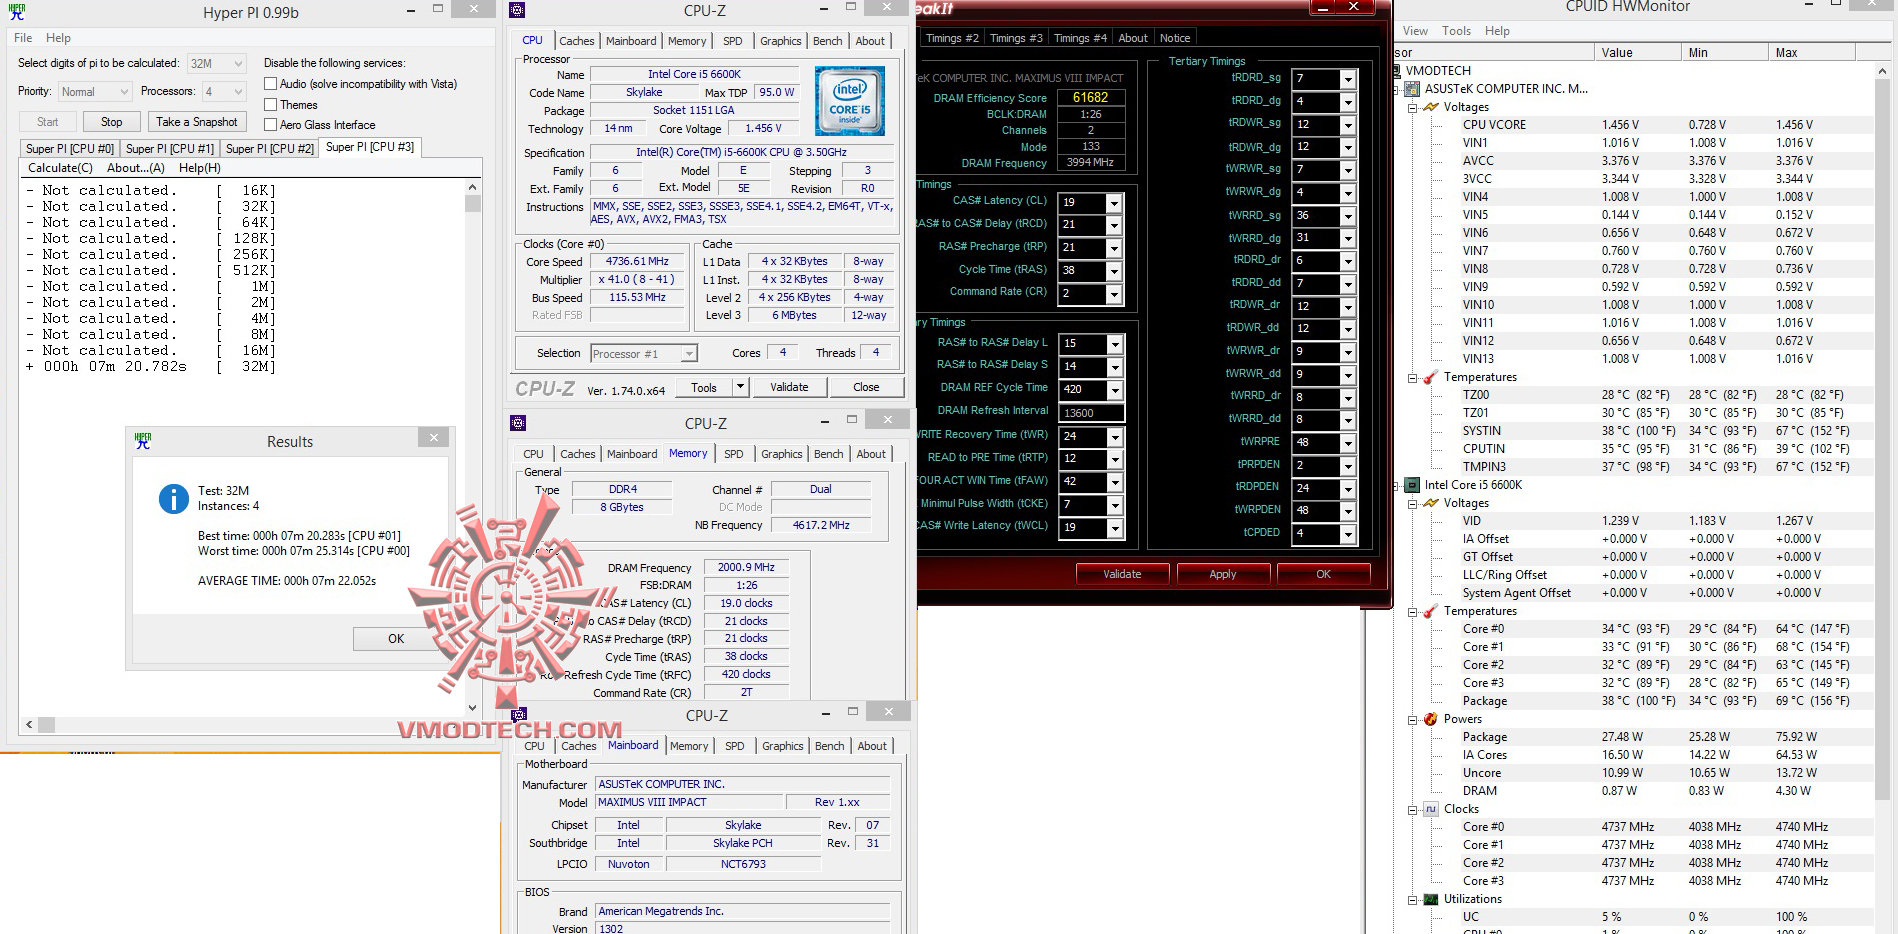
Task: Check the Aero Glass Interface option
Action: tap(270, 125)
